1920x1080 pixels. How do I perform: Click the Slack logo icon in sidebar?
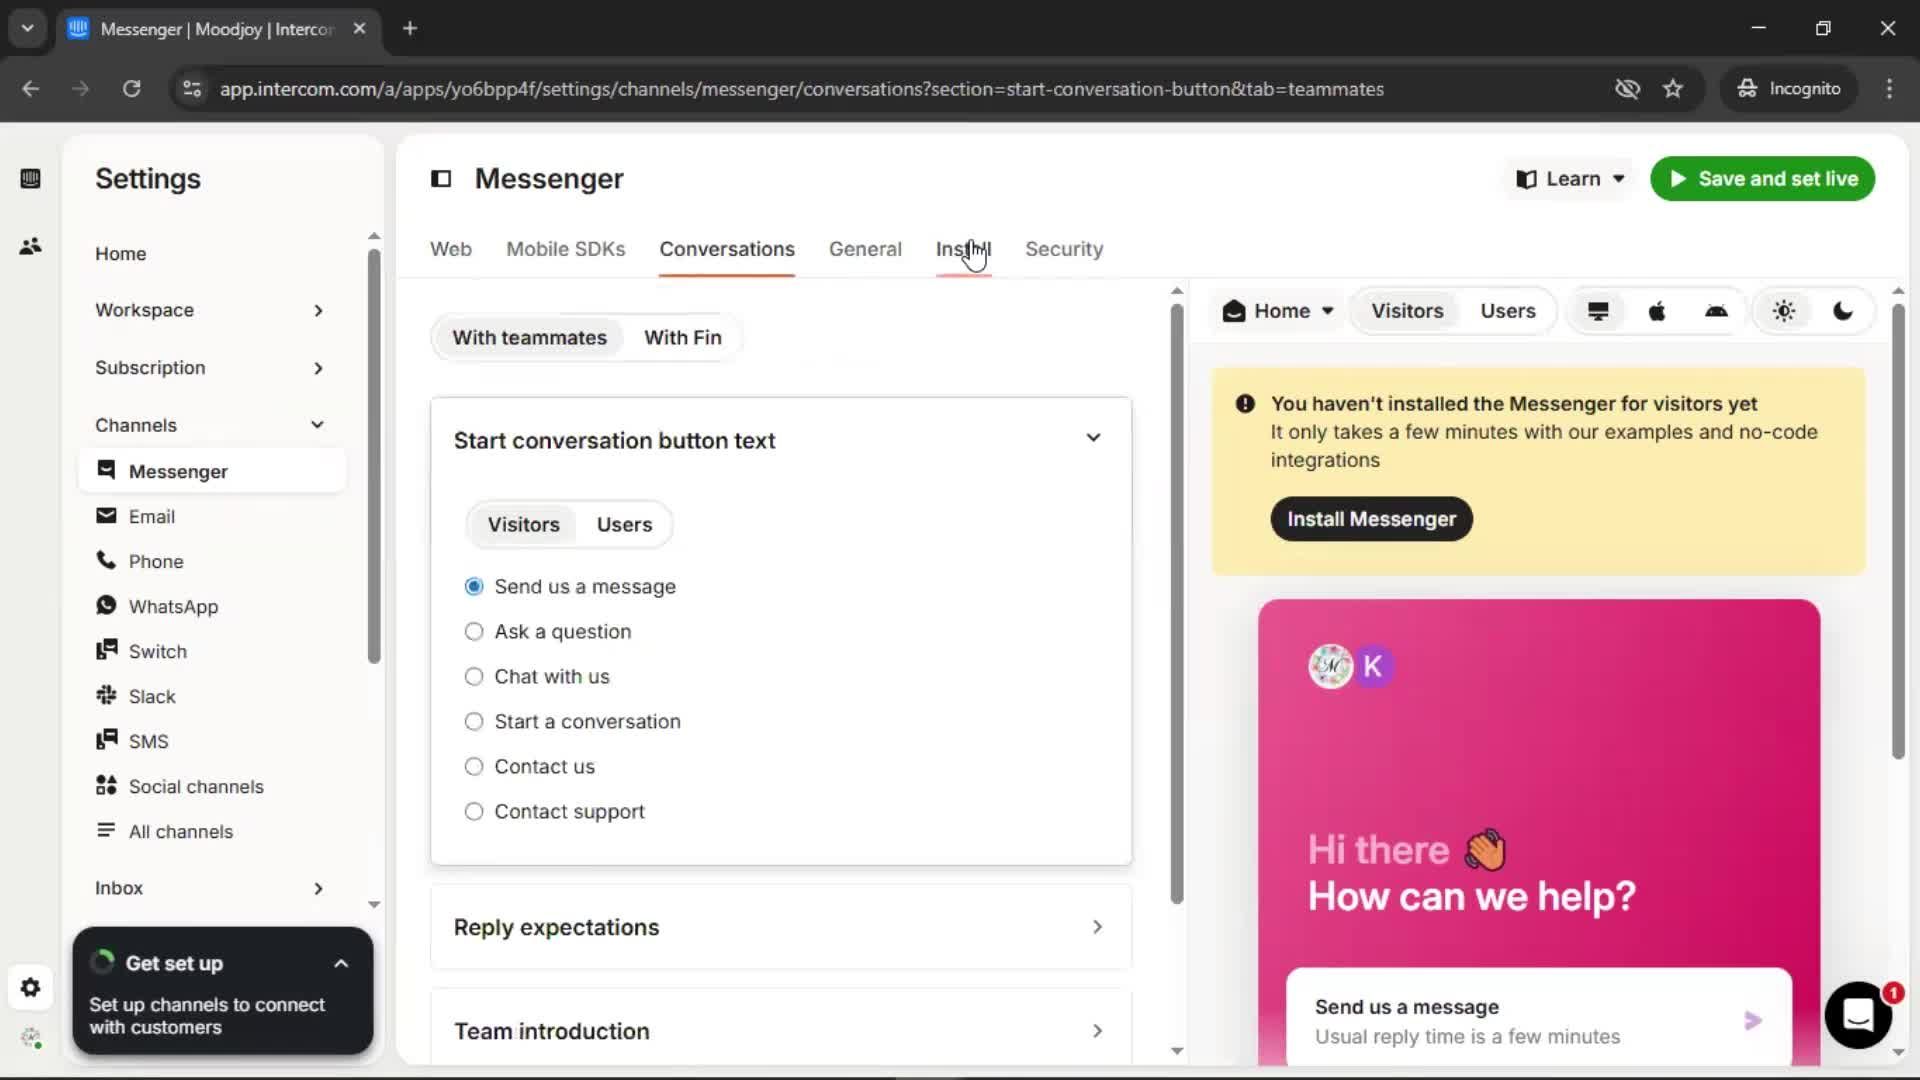coord(106,695)
